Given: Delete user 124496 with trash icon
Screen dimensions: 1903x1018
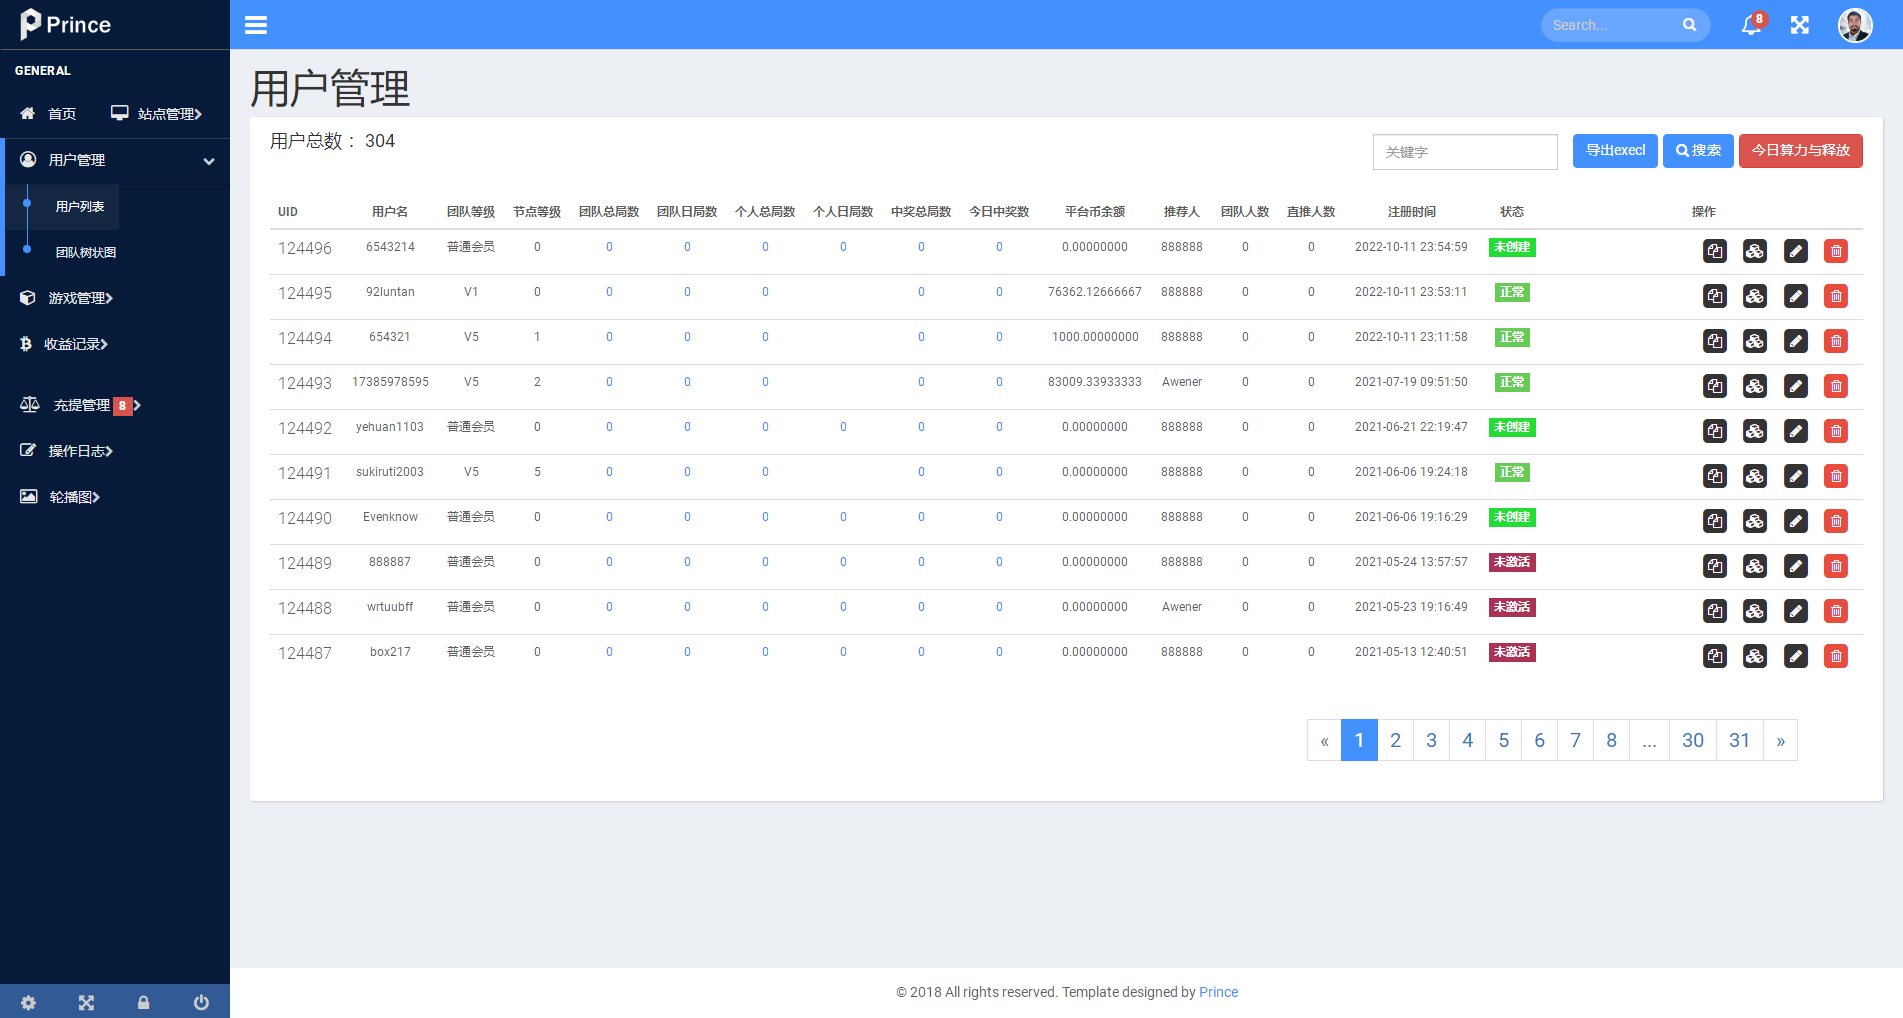Looking at the screenshot, I should pyautogui.click(x=1836, y=251).
